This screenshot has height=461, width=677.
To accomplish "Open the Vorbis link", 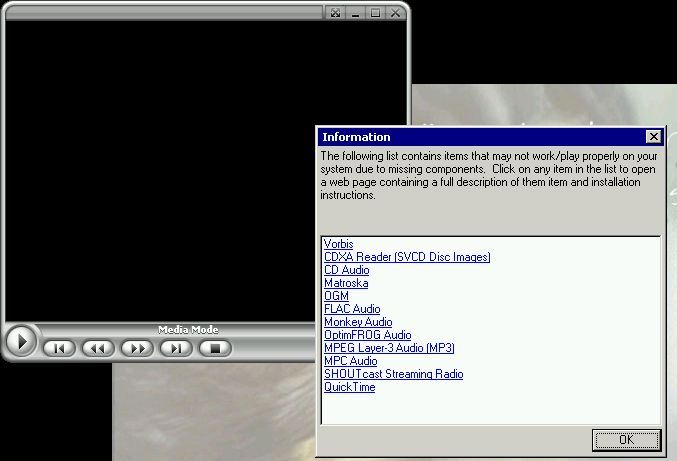I will pyautogui.click(x=338, y=244).
